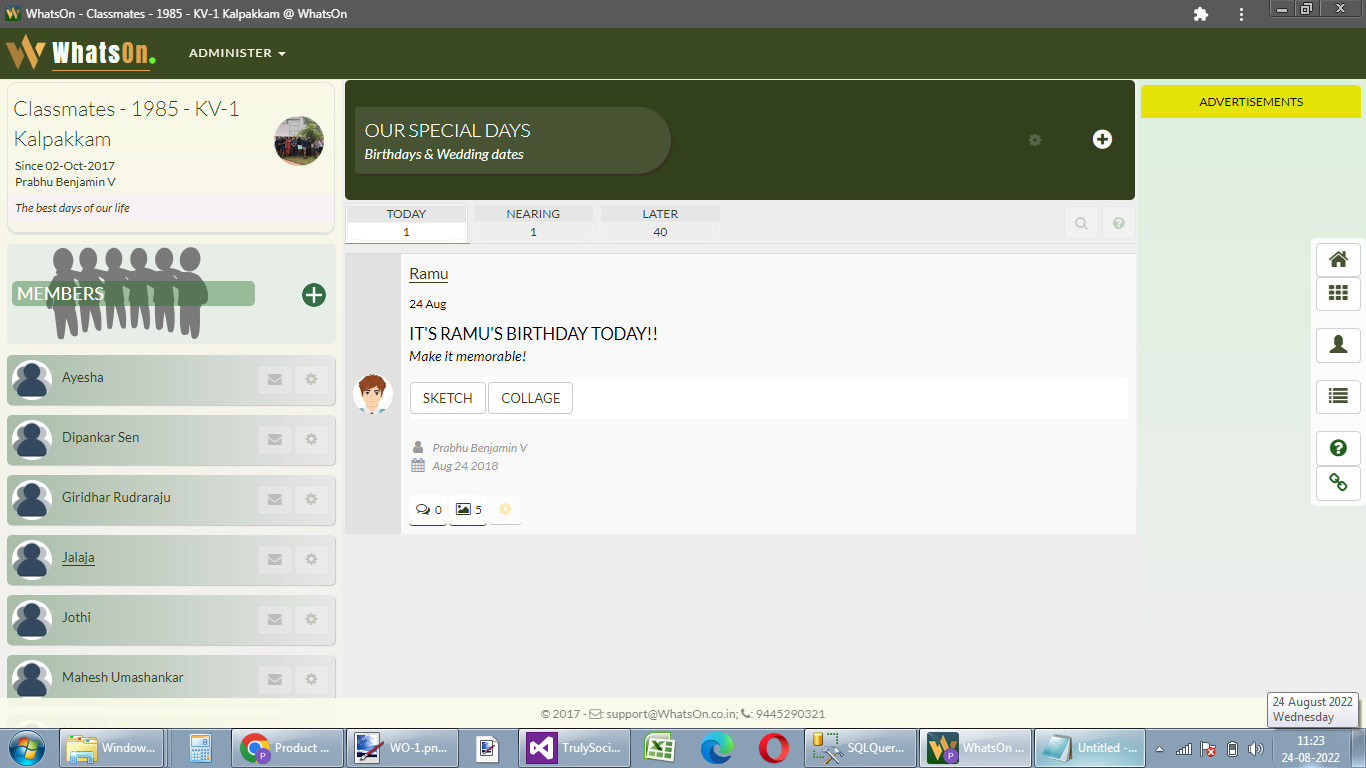
Task: Open the user profile icon in right sidebar
Action: 1338,345
